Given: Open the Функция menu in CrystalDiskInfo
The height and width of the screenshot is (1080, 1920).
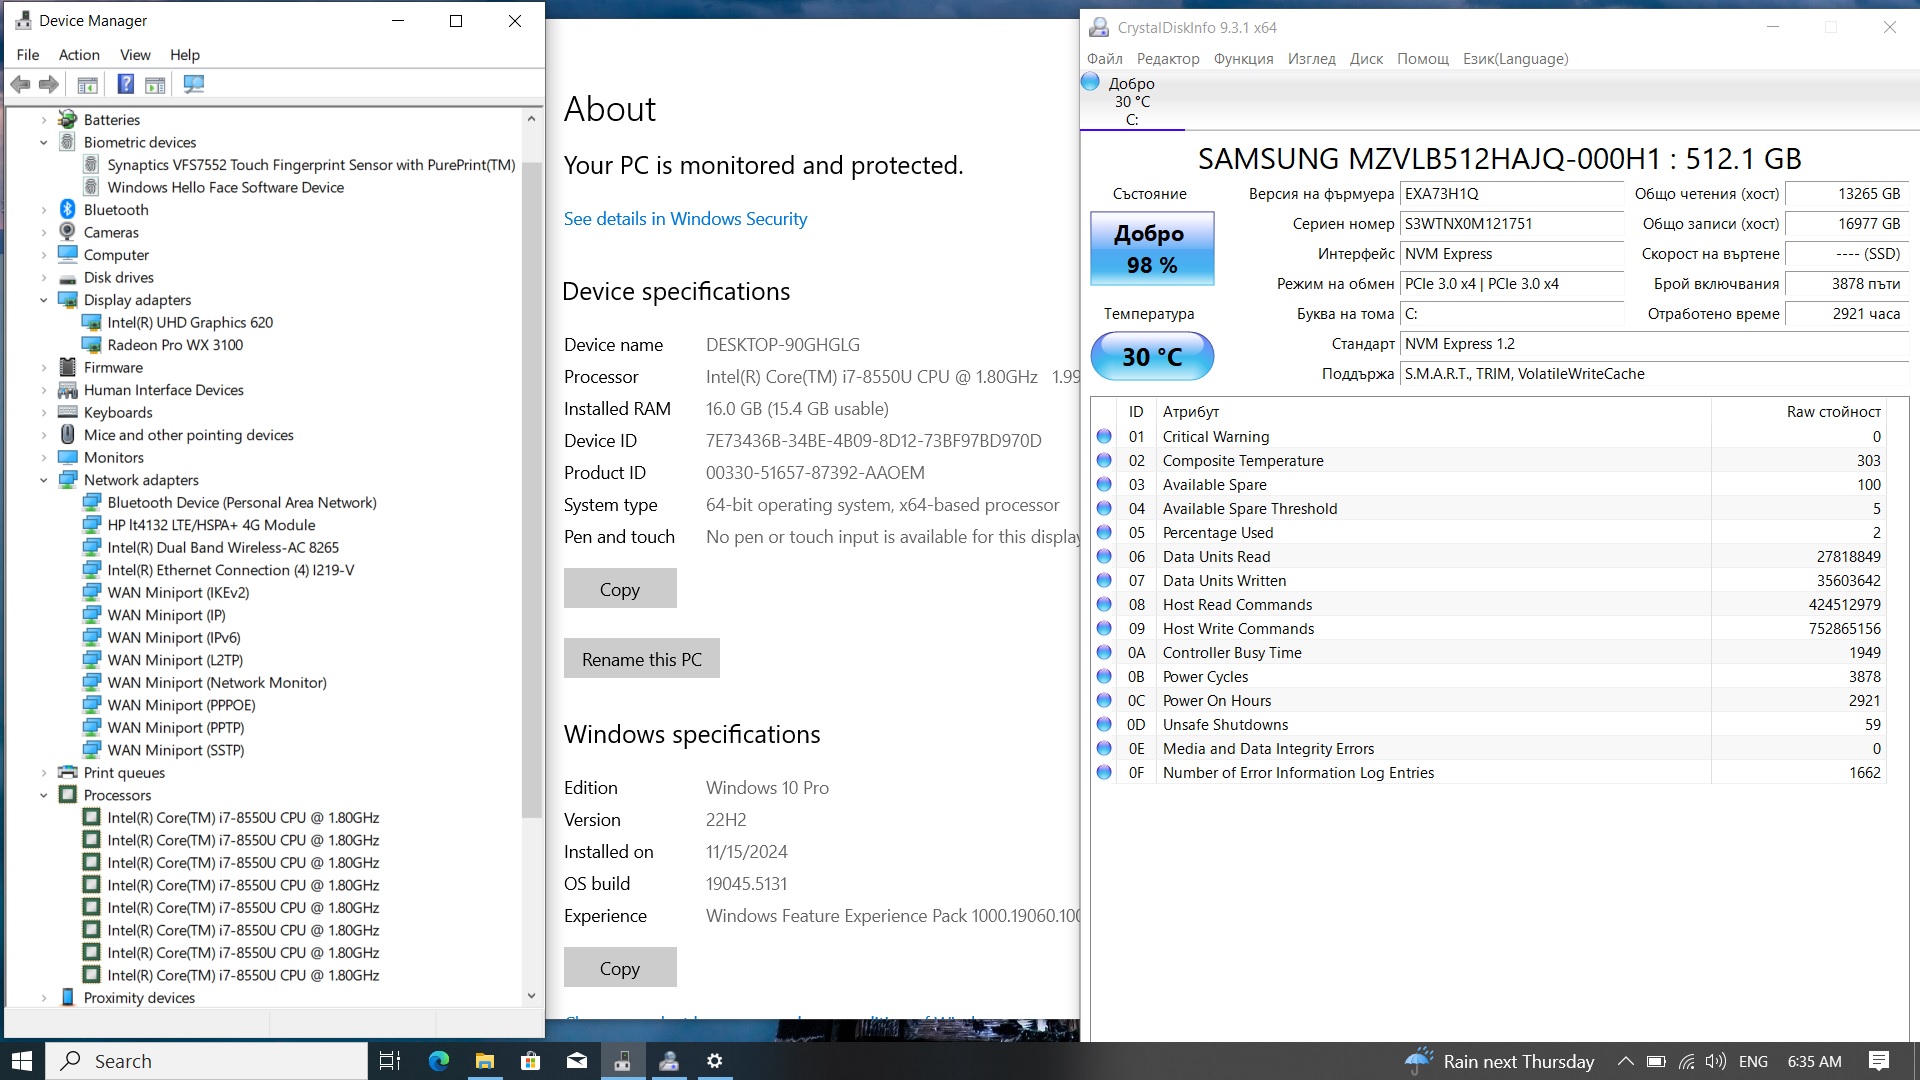Looking at the screenshot, I should [x=1243, y=59].
